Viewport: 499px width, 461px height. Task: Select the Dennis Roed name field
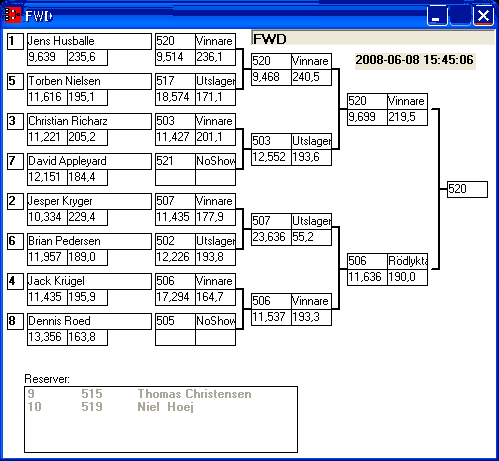click(x=89, y=321)
